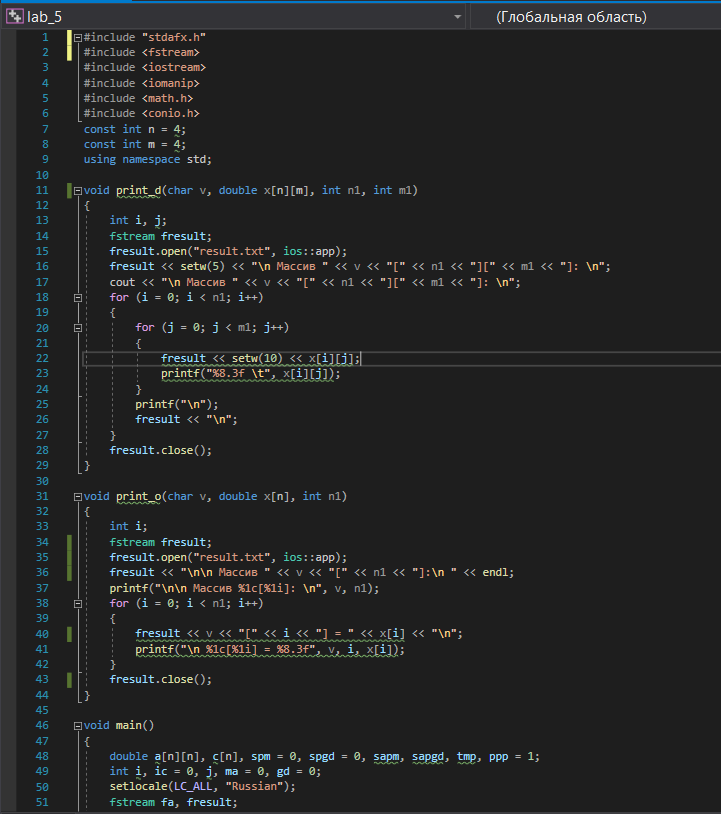Click the yellow change marker beside line 1
The height and width of the screenshot is (814, 721).
(x=70, y=45)
